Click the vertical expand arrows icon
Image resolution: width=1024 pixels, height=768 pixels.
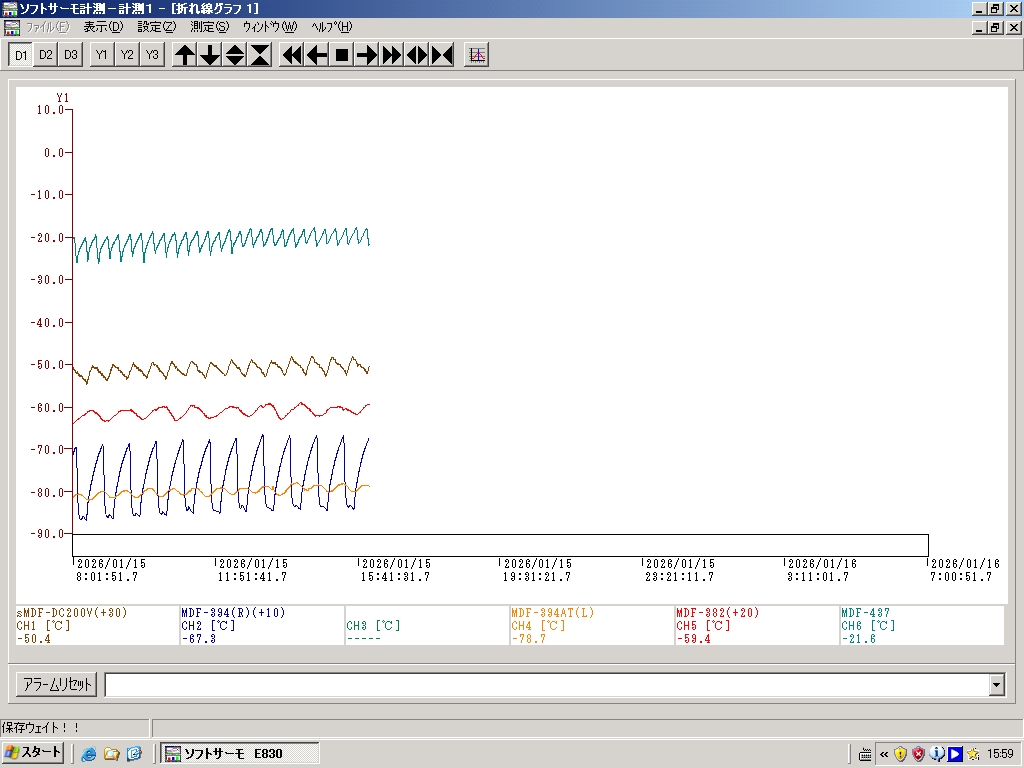pyautogui.click(x=235, y=55)
